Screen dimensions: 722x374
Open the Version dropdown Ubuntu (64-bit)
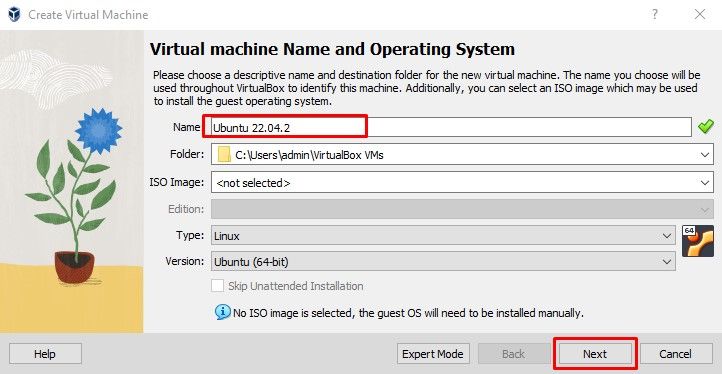(x=443, y=262)
